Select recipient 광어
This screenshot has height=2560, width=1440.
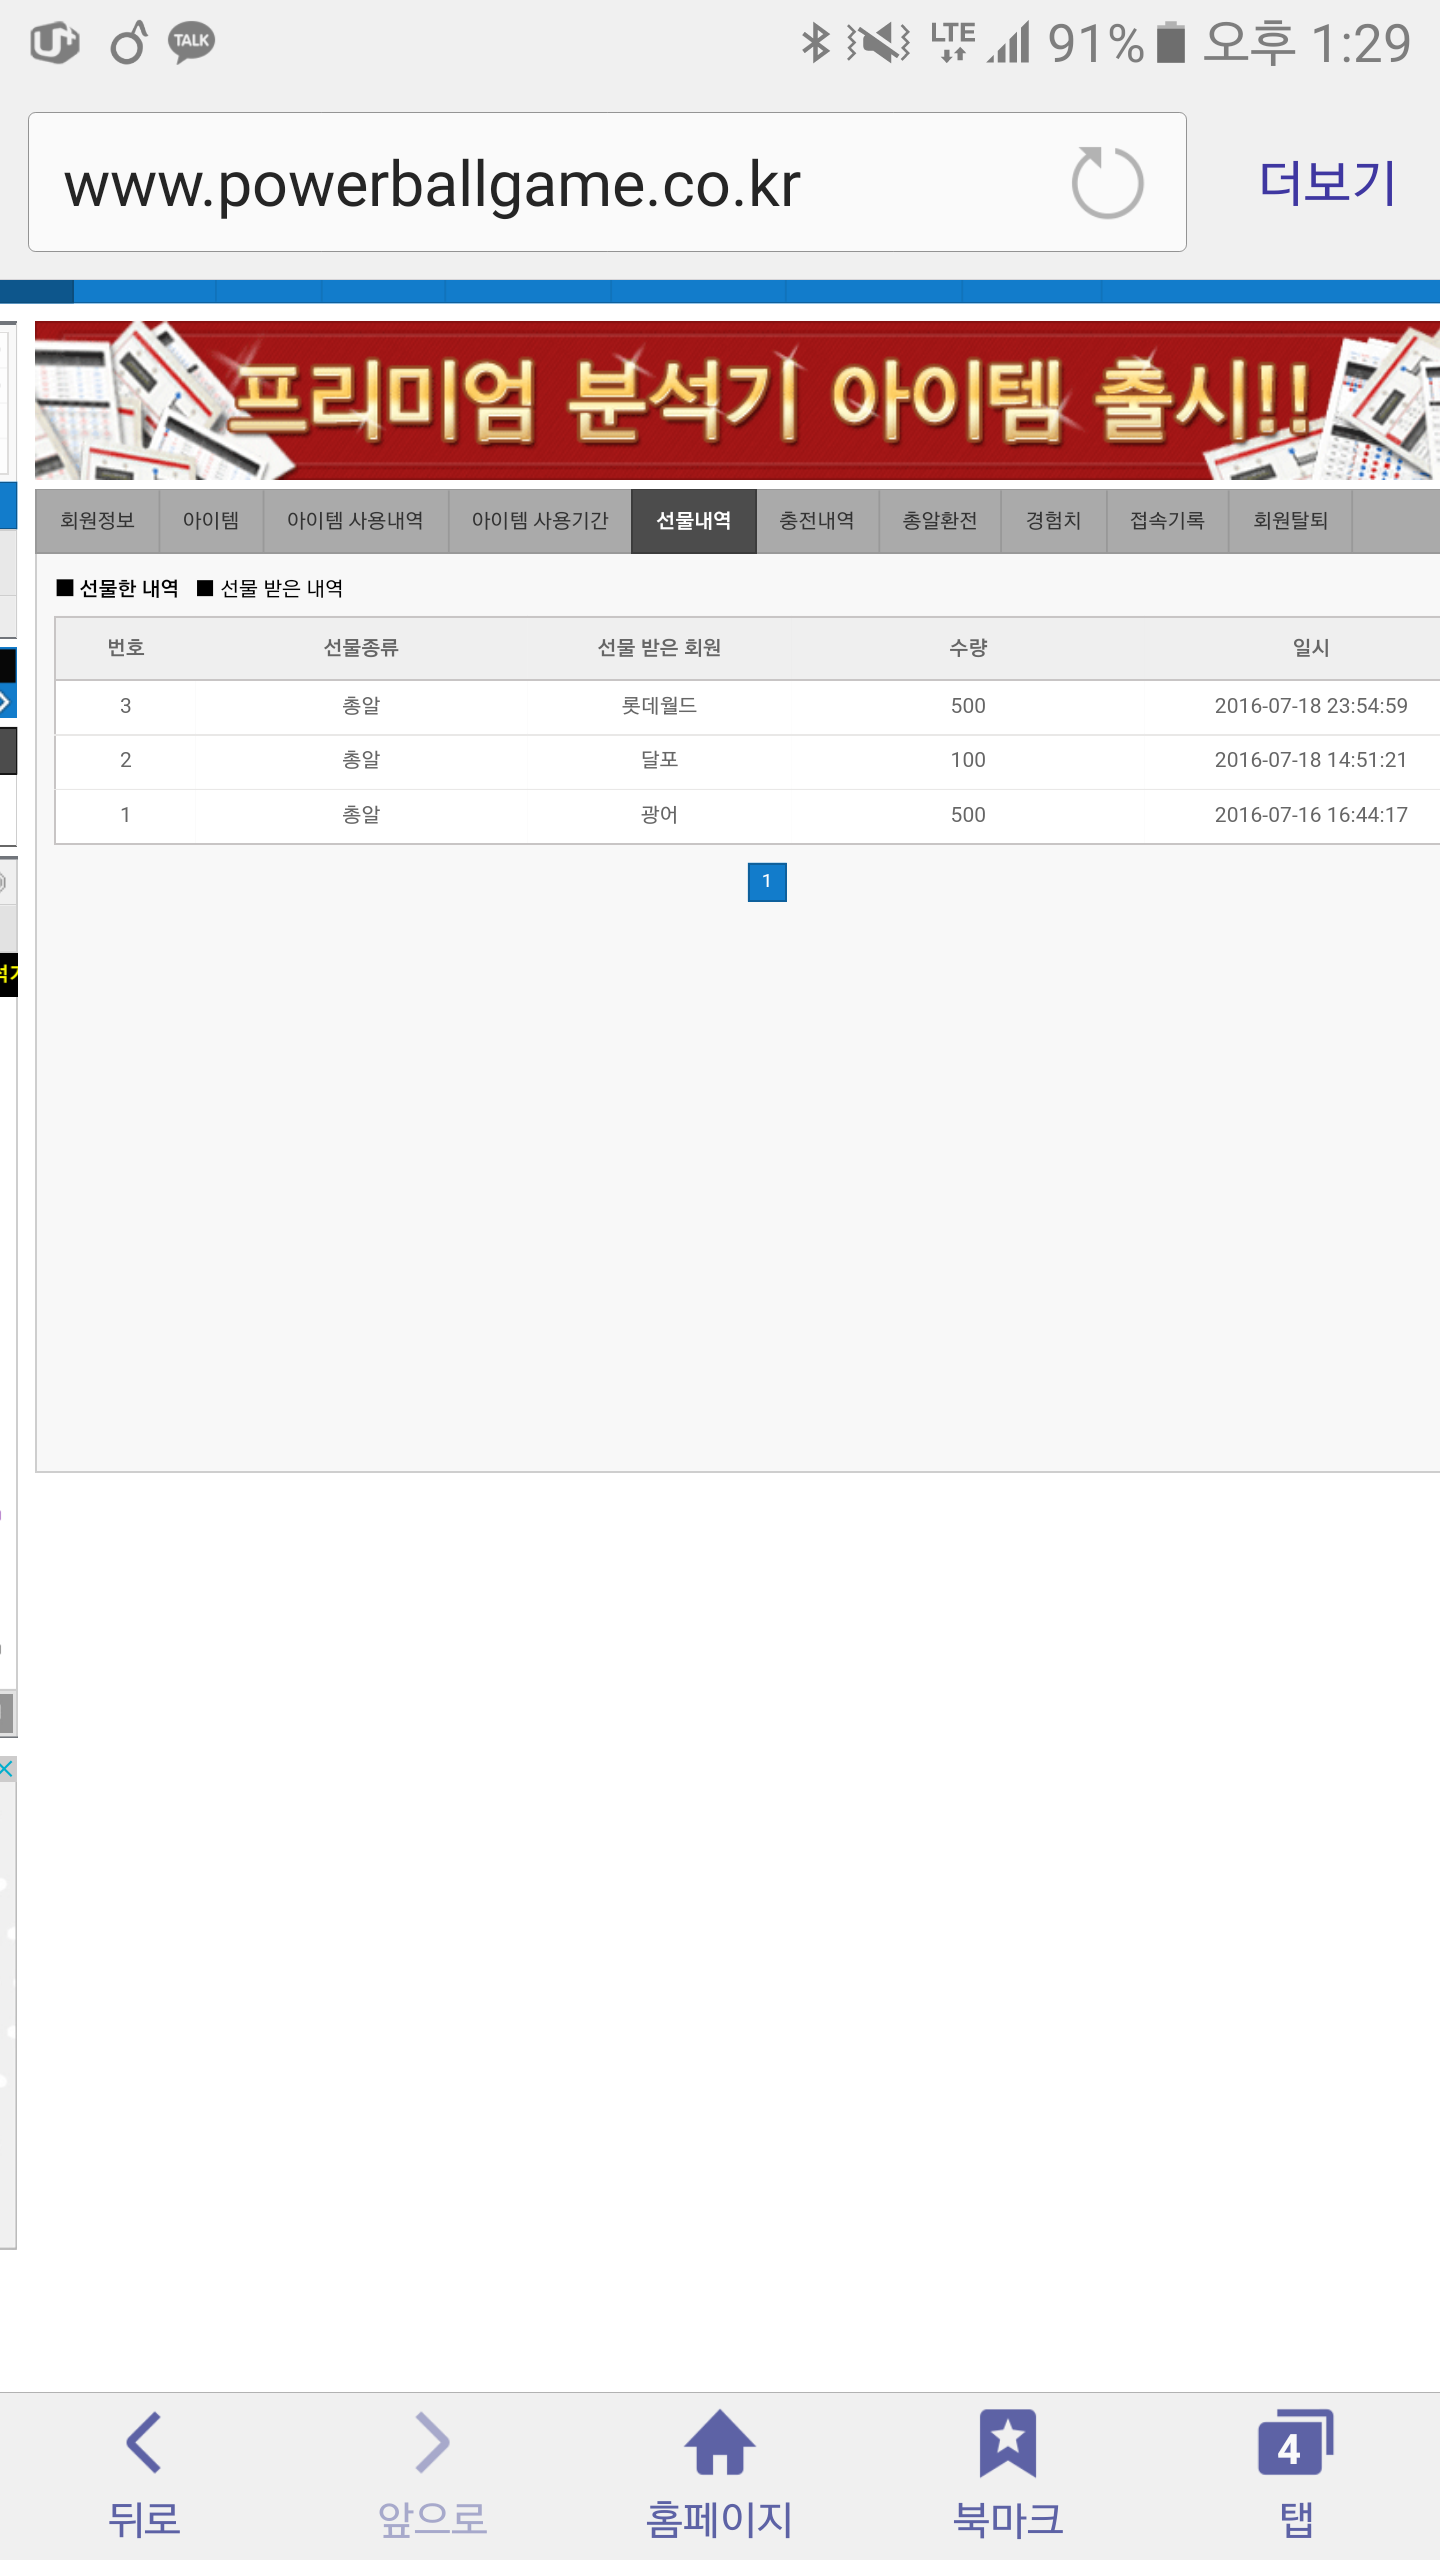(x=659, y=815)
